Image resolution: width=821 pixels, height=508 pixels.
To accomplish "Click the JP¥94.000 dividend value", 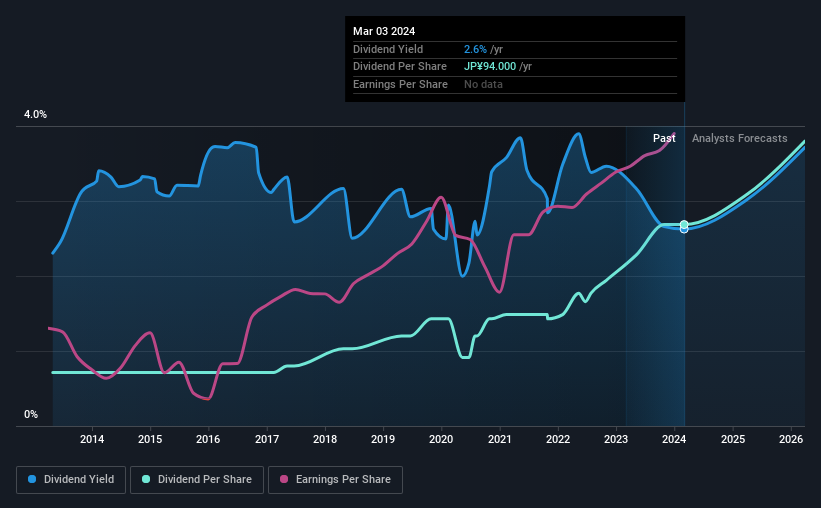I will coord(490,67).
